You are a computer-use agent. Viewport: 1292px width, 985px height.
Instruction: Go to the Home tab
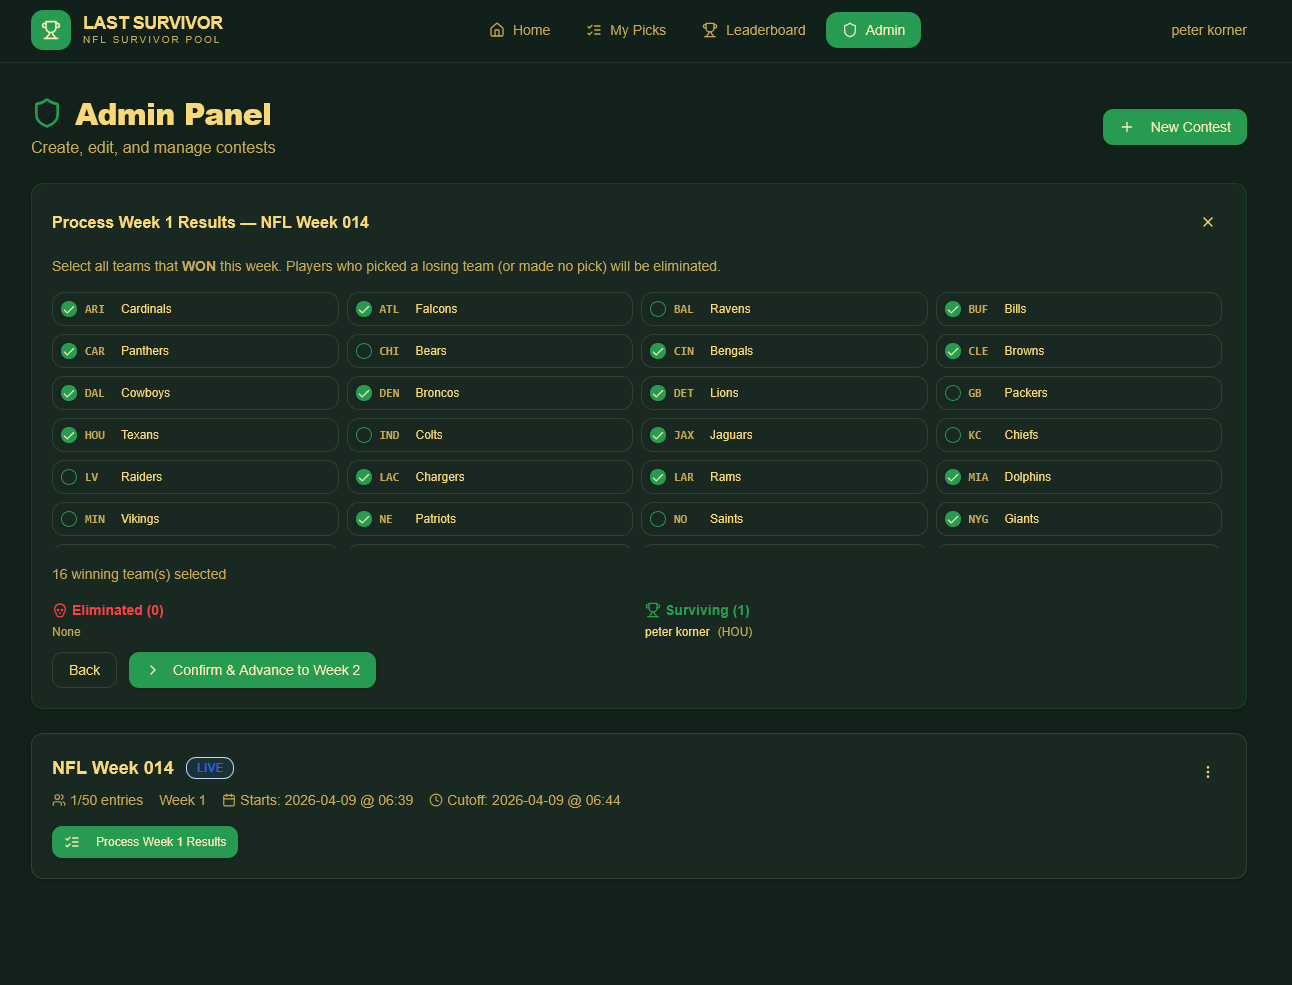[520, 30]
